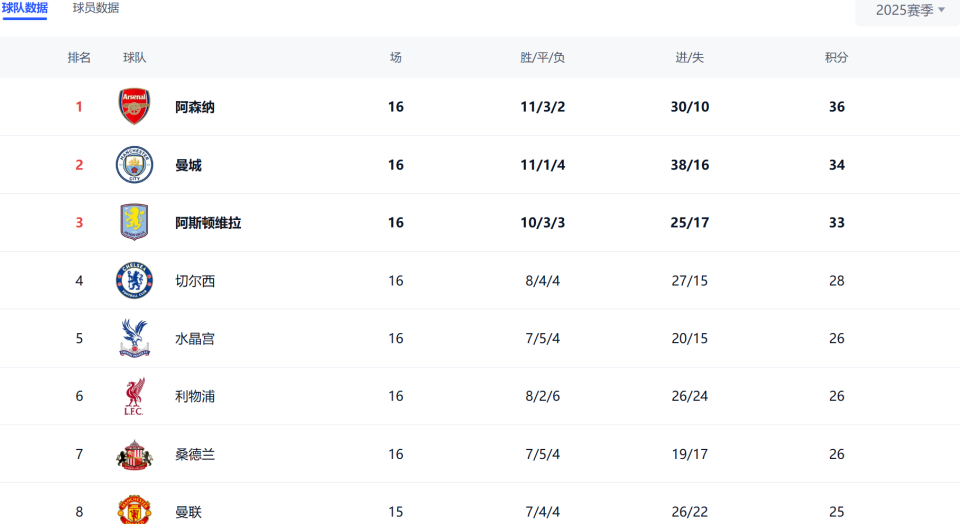Viewport: 960px width, 524px height.
Task: Click the 积分 column header
Action: pos(837,58)
